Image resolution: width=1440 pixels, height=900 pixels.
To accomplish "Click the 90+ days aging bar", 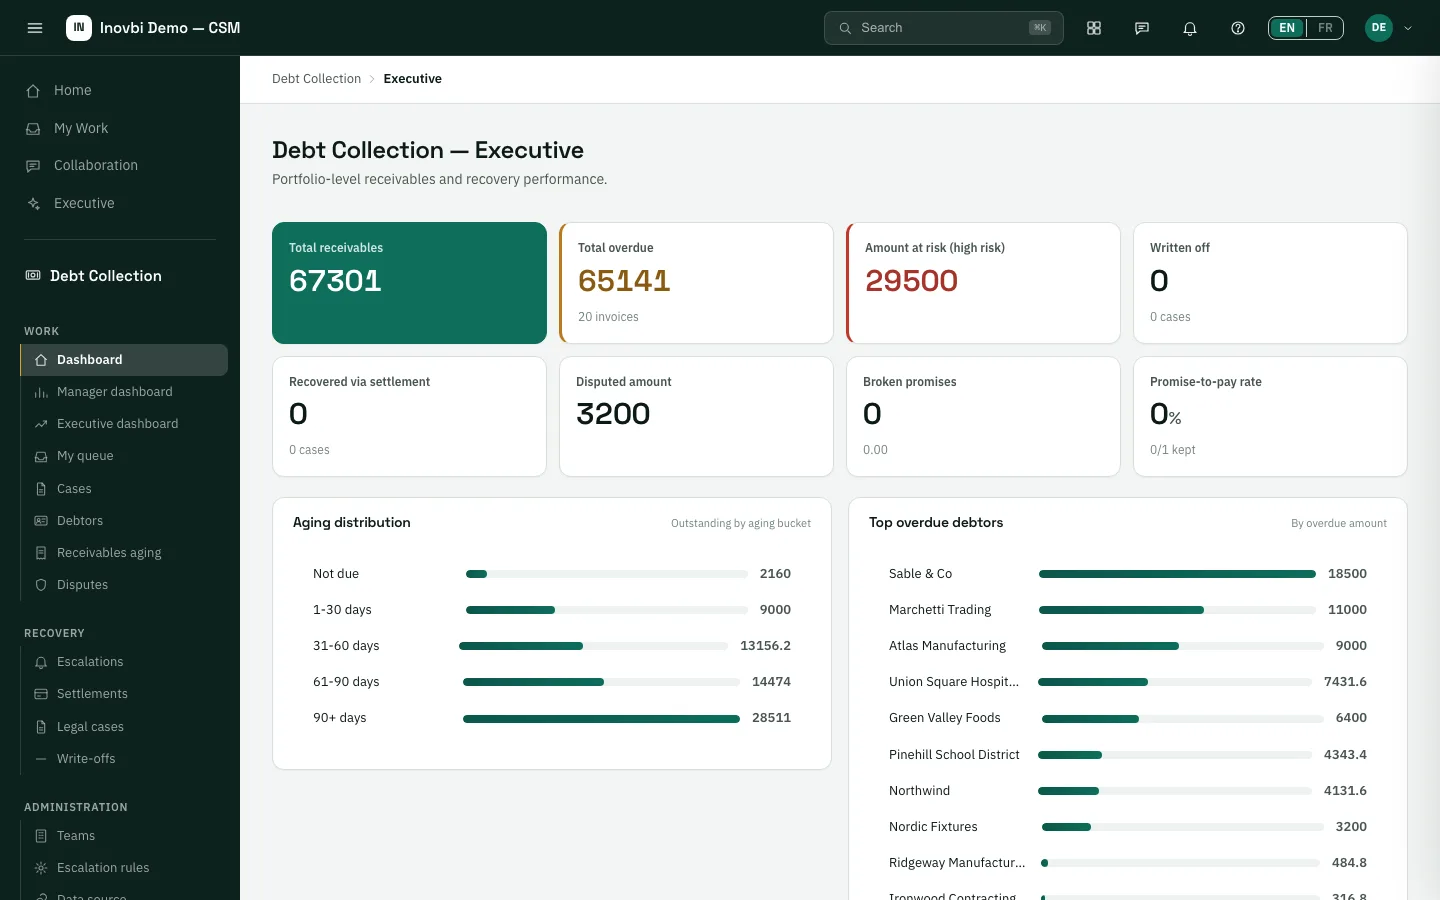I will 601,719.
